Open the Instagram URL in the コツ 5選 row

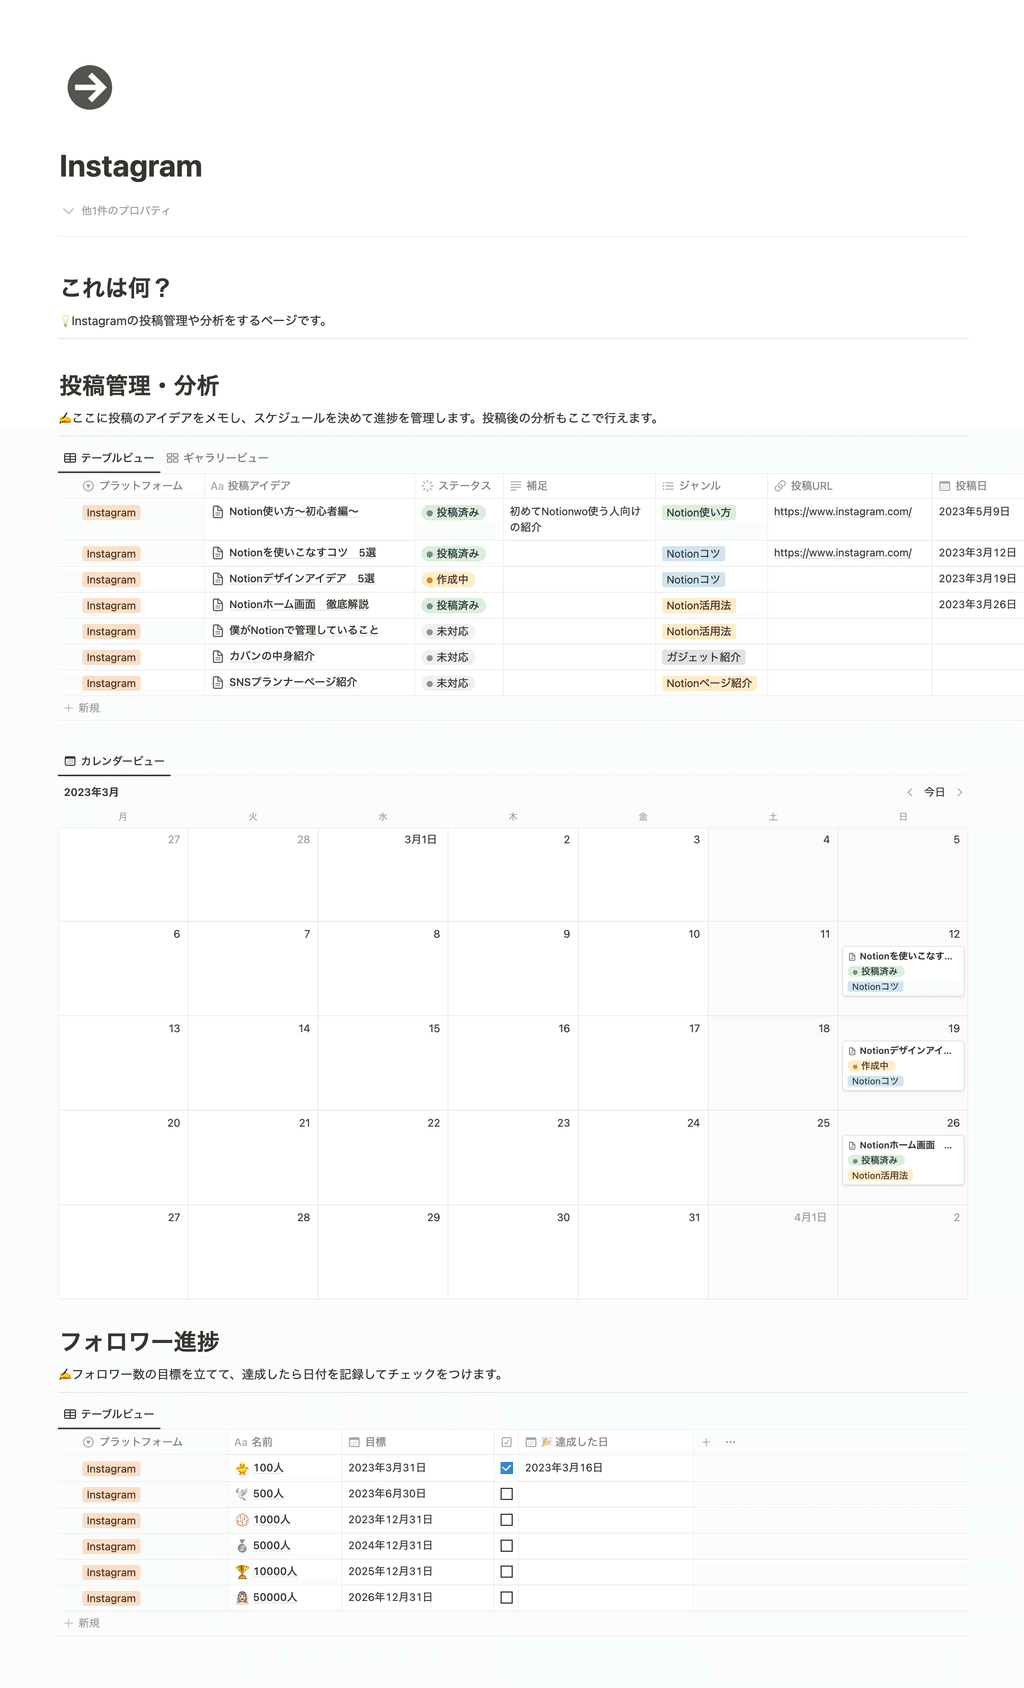click(843, 553)
